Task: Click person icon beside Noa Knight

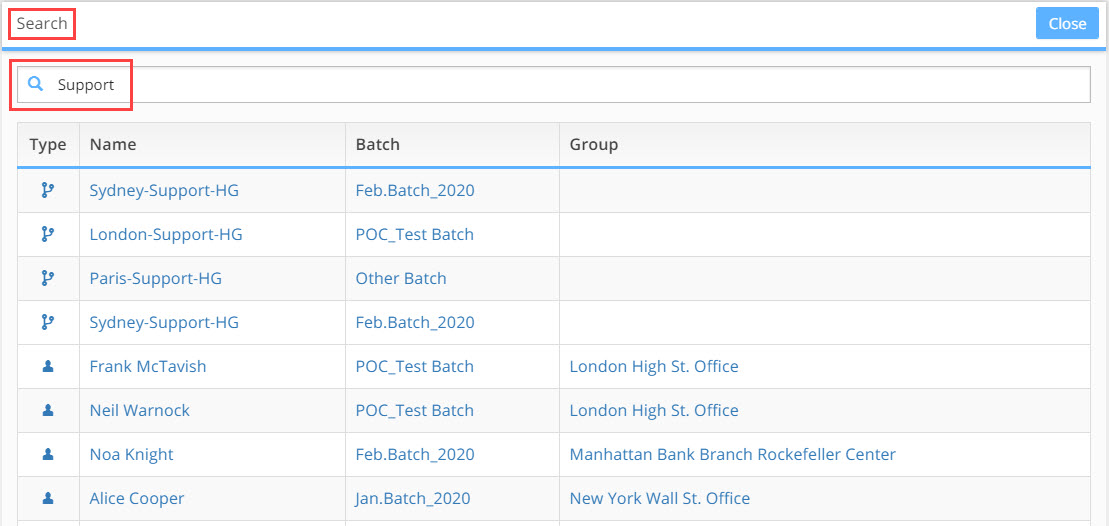Action: 48,454
